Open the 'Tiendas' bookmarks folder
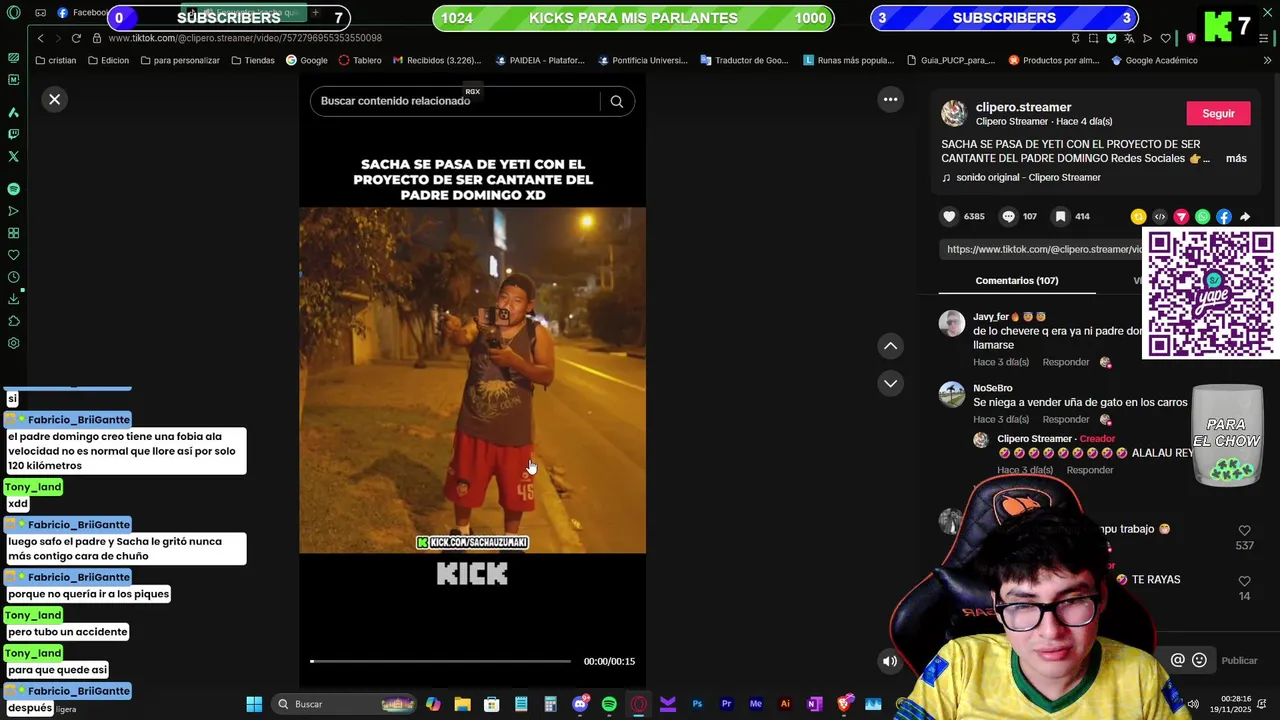Image resolution: width=1280 pixels, height=720 pixels. point(252,60)
